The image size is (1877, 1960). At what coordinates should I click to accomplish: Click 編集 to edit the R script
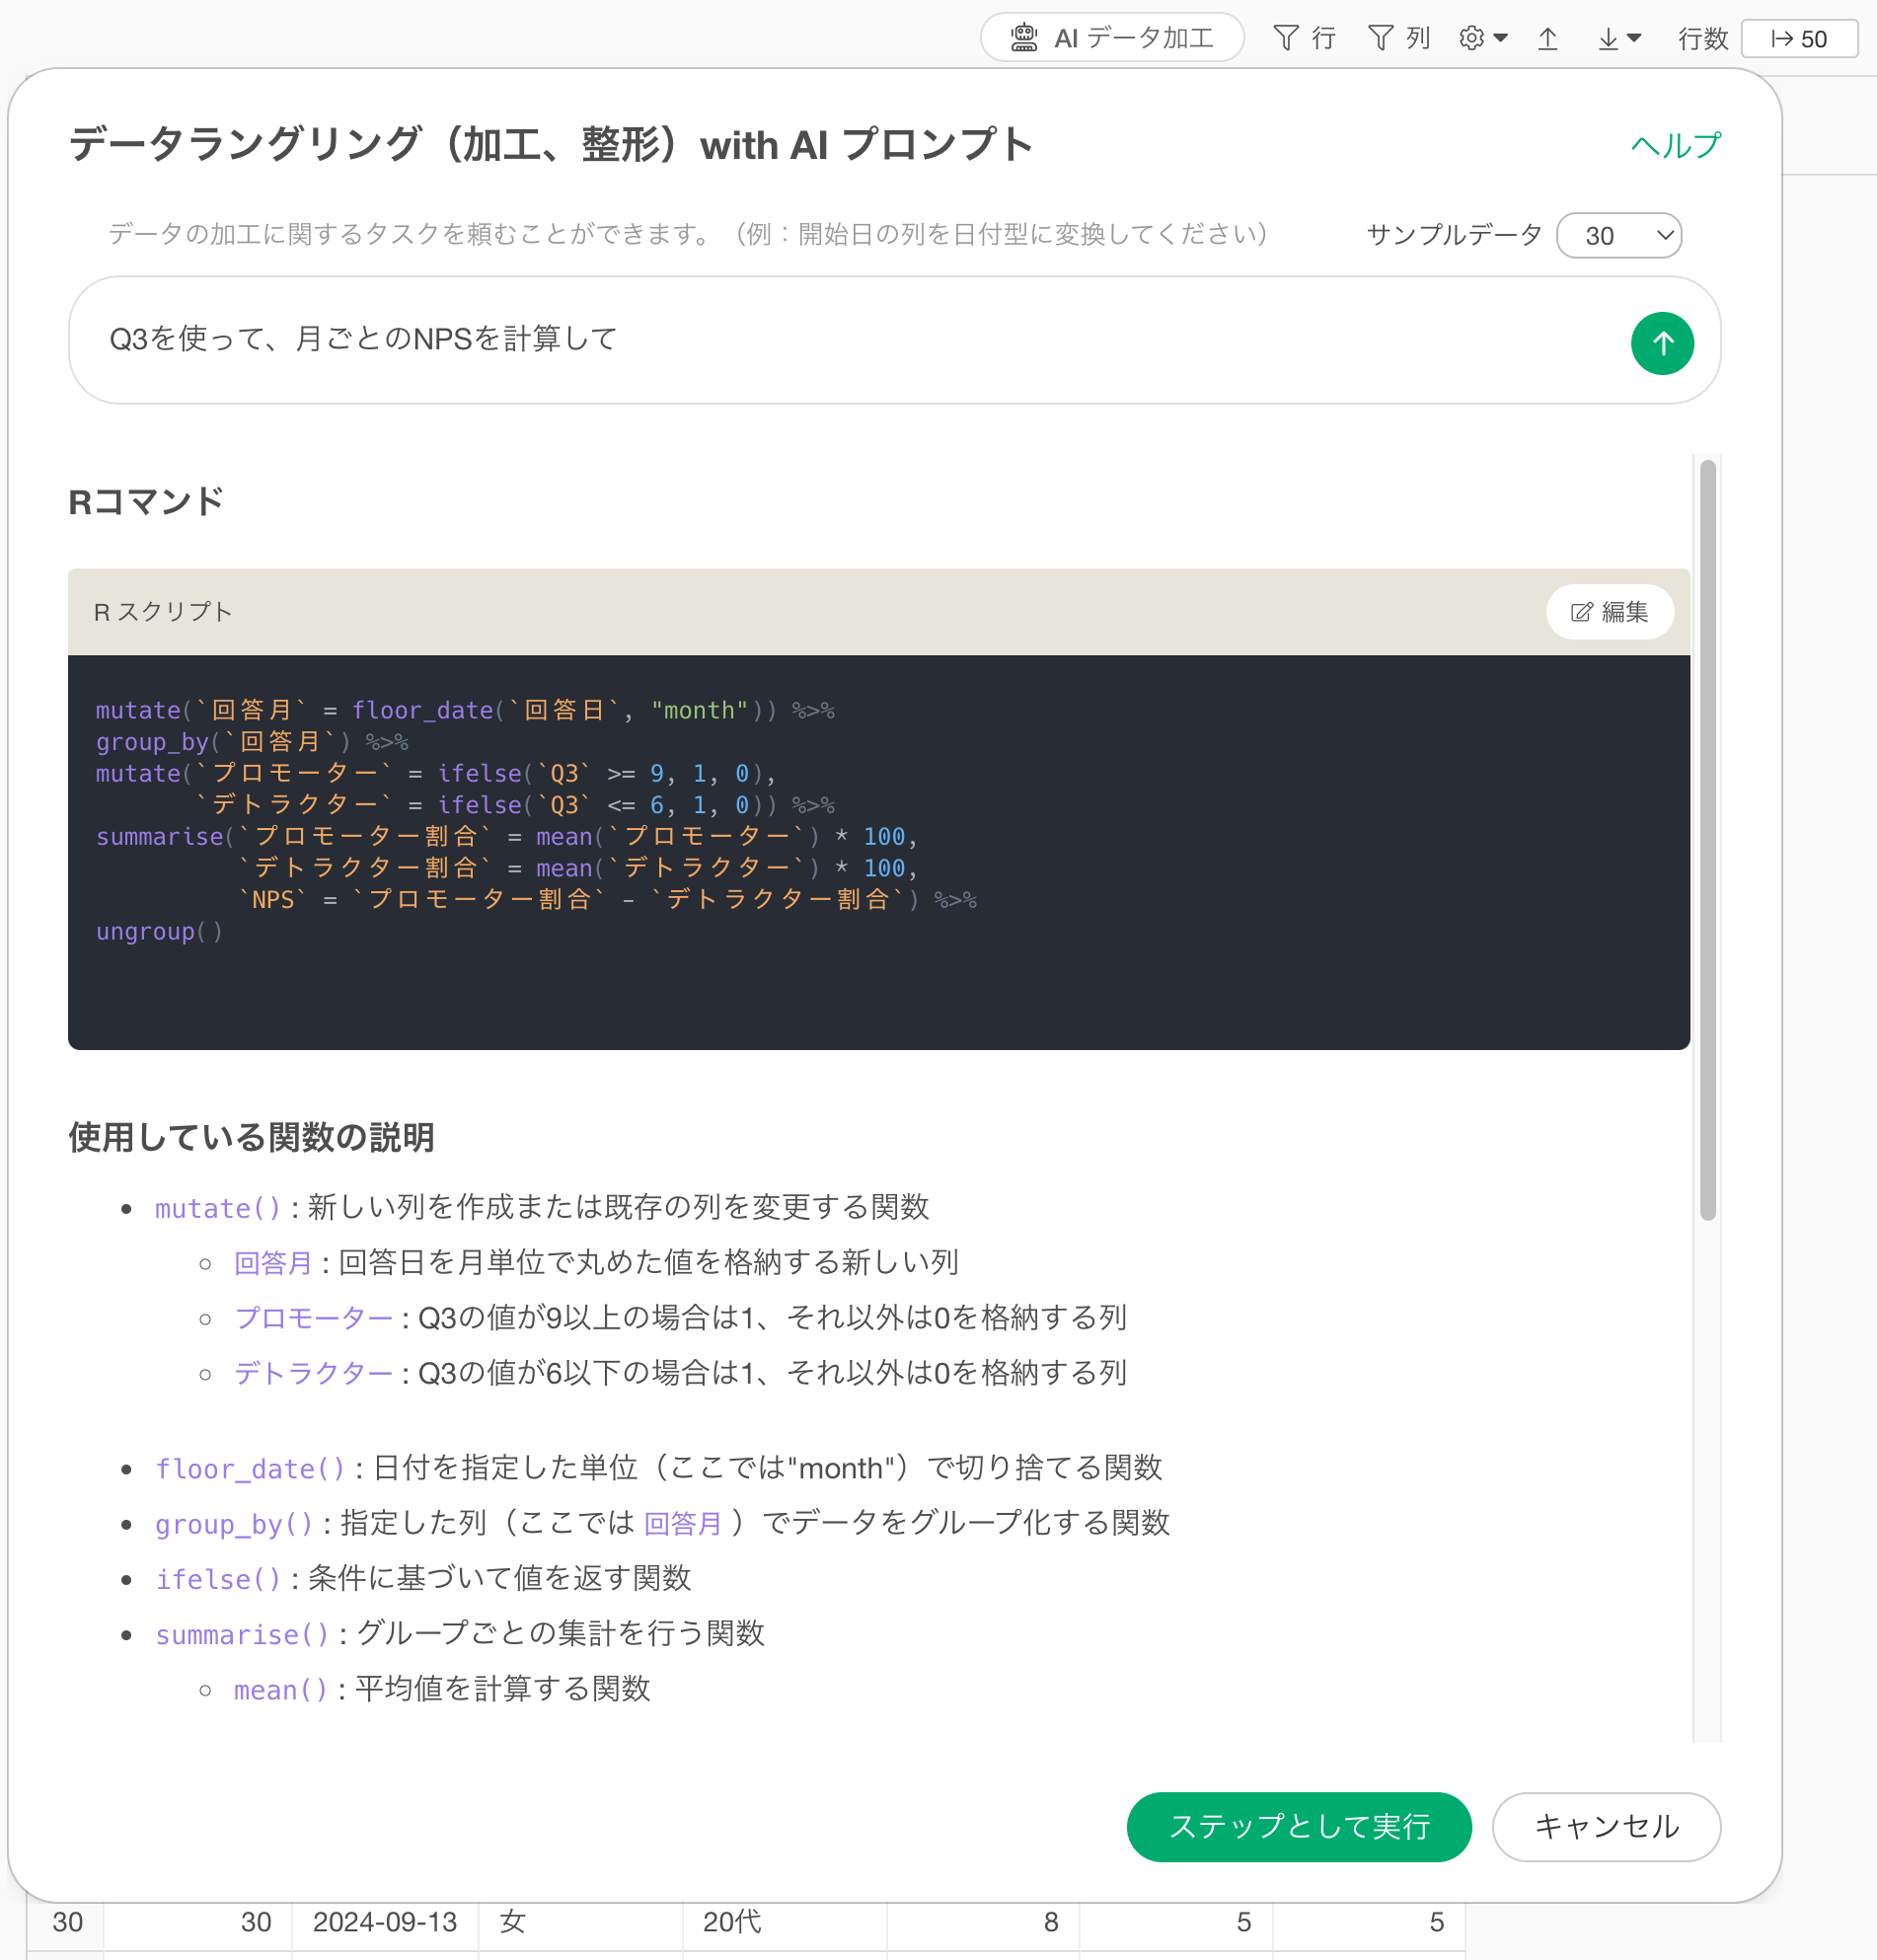point(1608,611)
